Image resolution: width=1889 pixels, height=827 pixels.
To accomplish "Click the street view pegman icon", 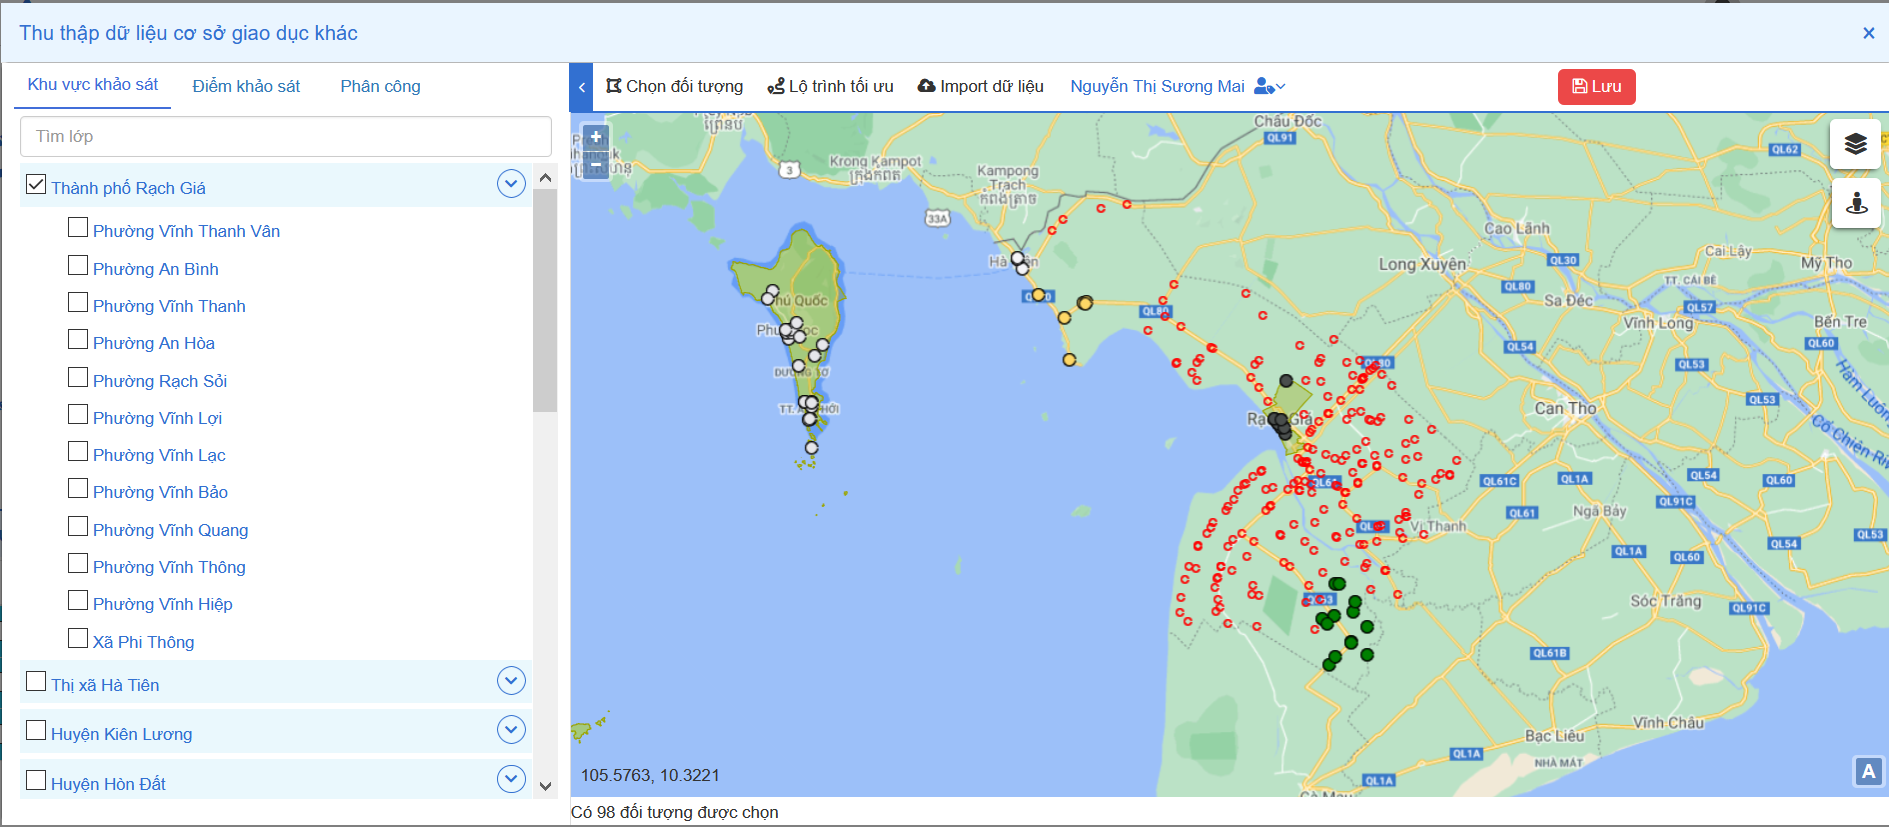I will click(1856, 203).
